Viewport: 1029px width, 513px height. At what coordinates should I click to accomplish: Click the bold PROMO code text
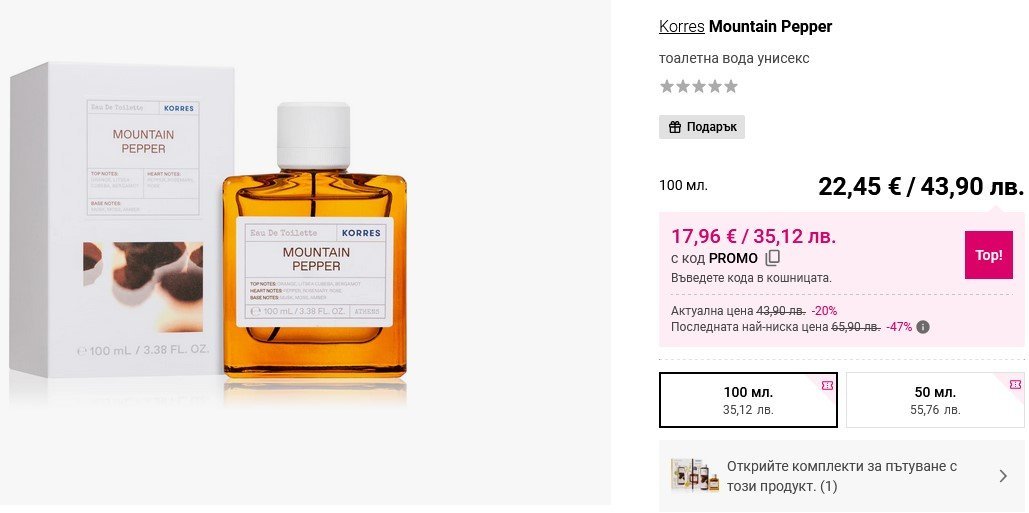pos(733,258)
